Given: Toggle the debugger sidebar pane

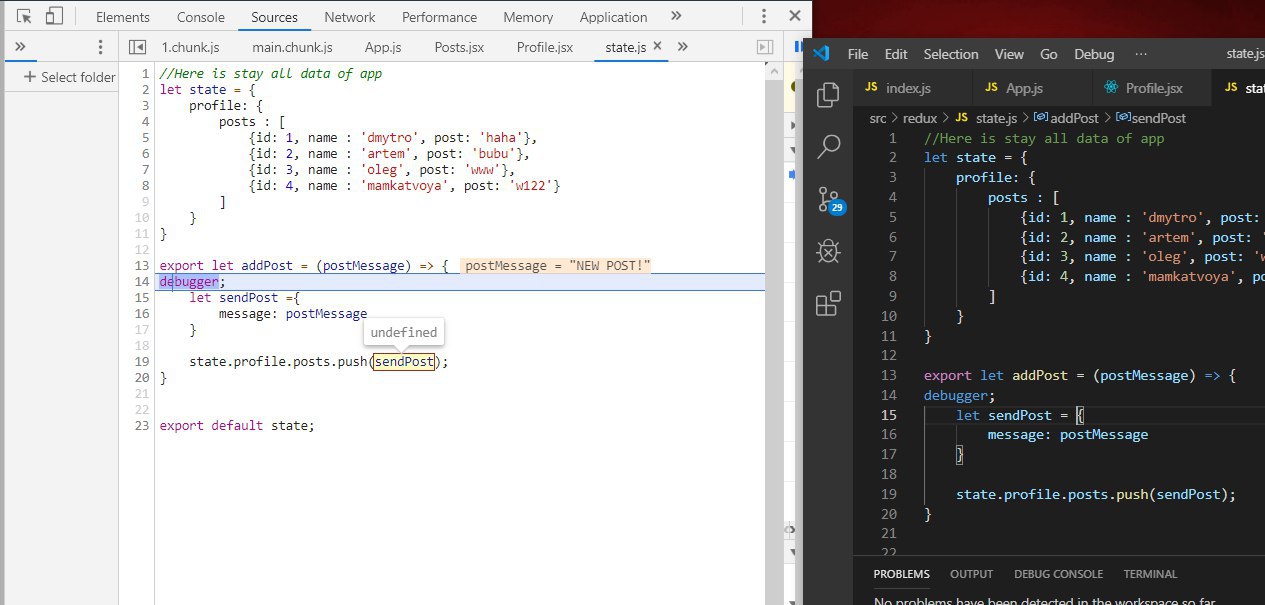Looking at the screenshot, I should pos(765,47).
